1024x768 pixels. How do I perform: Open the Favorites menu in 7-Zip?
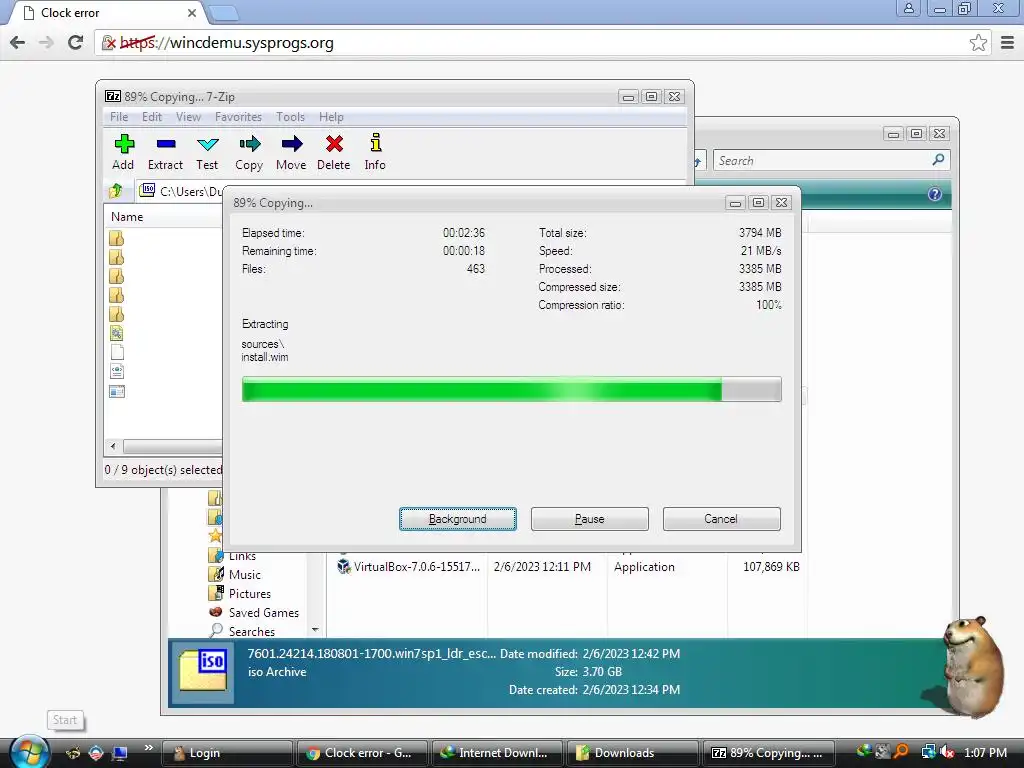coord(238,117)
